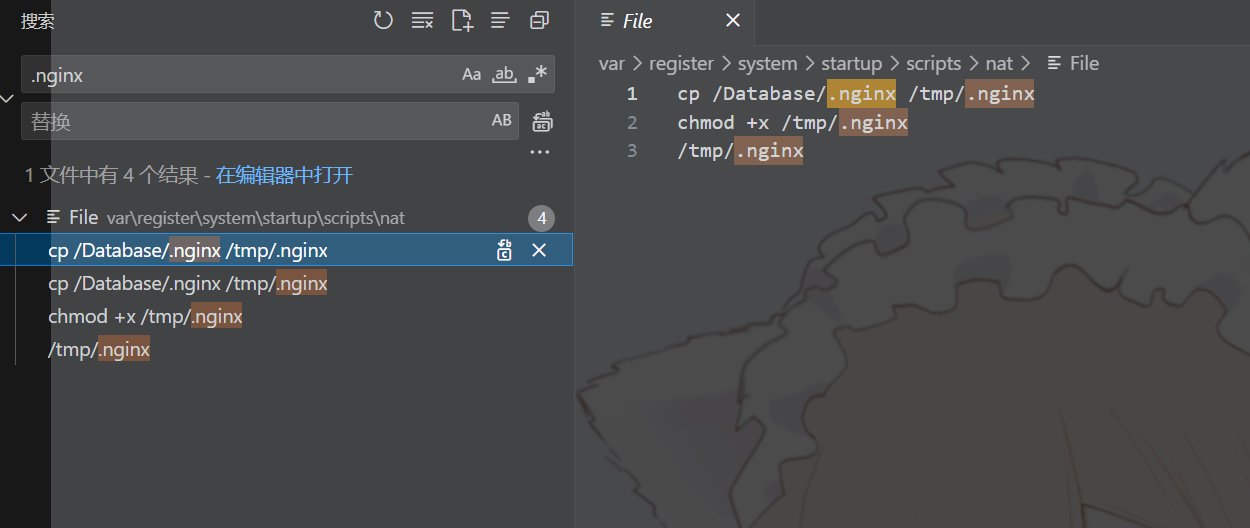Viewport: 1250px width, 528px height.
Task: Close the File editor tab
Action: (x=733, y=21)
